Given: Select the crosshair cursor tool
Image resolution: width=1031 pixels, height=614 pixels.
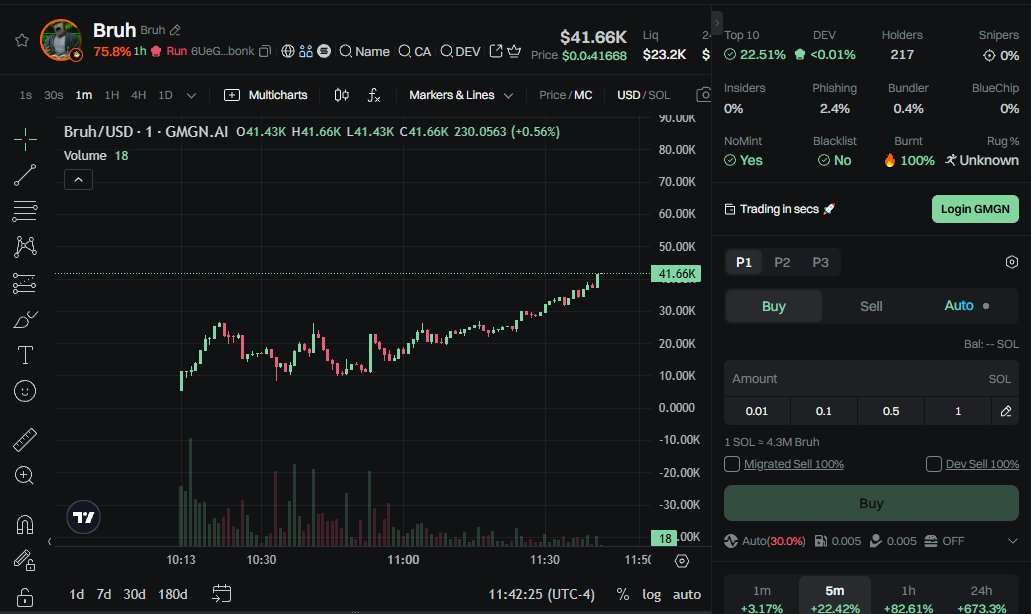Looking at the screenshot, I should click(25, 139).
